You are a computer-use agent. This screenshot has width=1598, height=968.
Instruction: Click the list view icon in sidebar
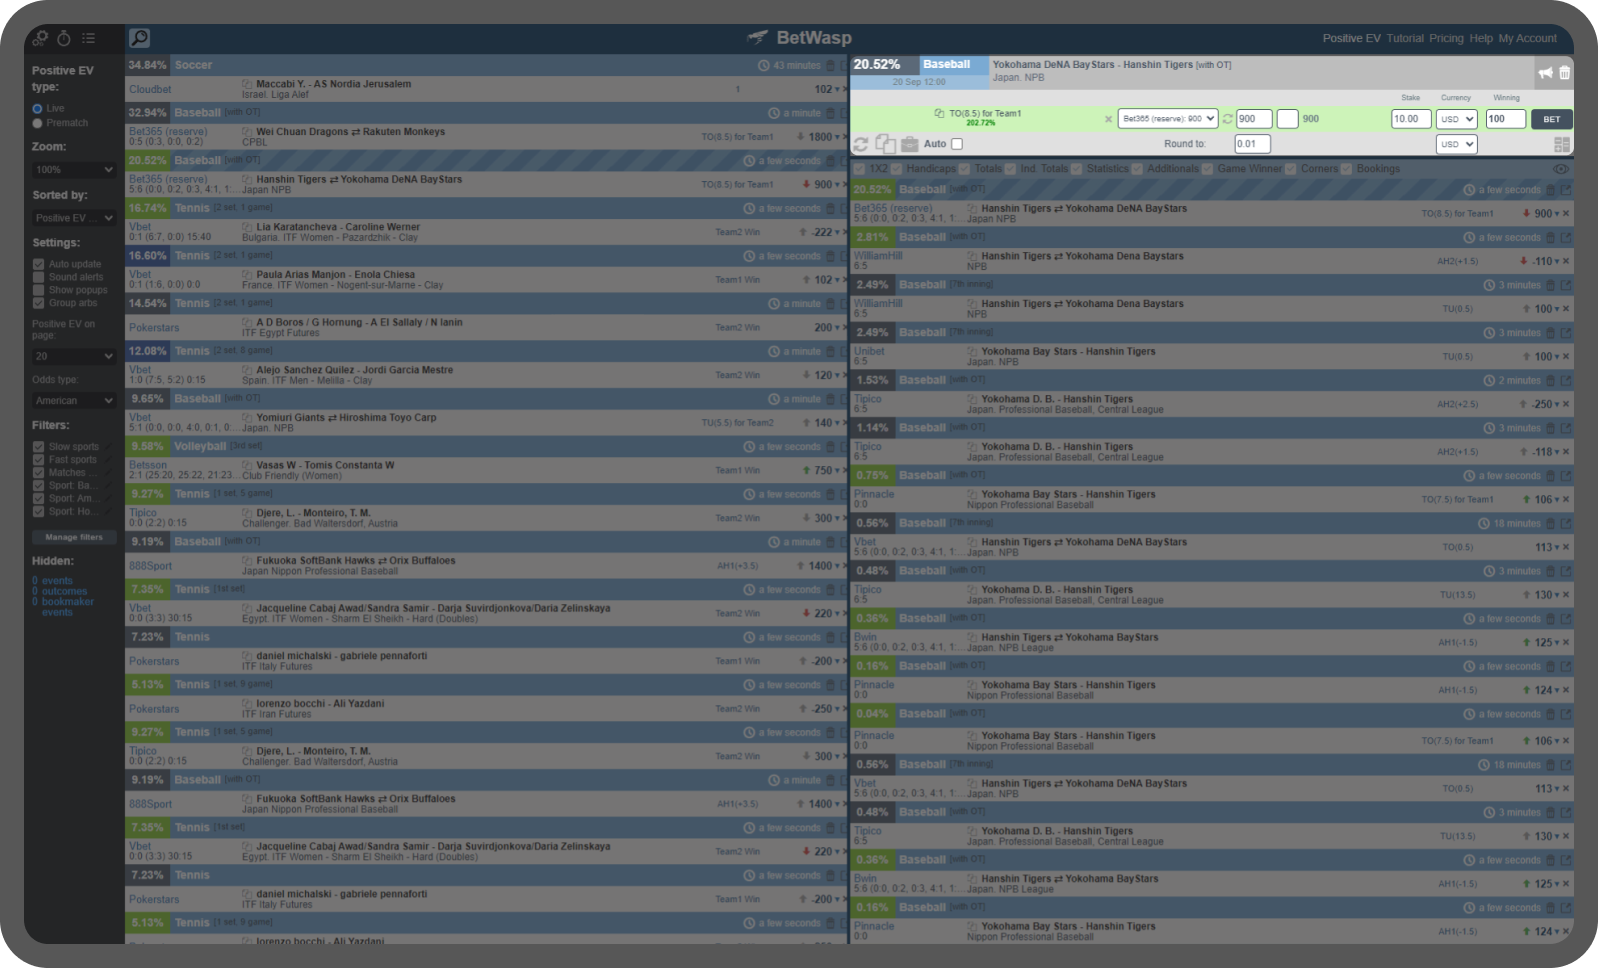pos(89,38)
